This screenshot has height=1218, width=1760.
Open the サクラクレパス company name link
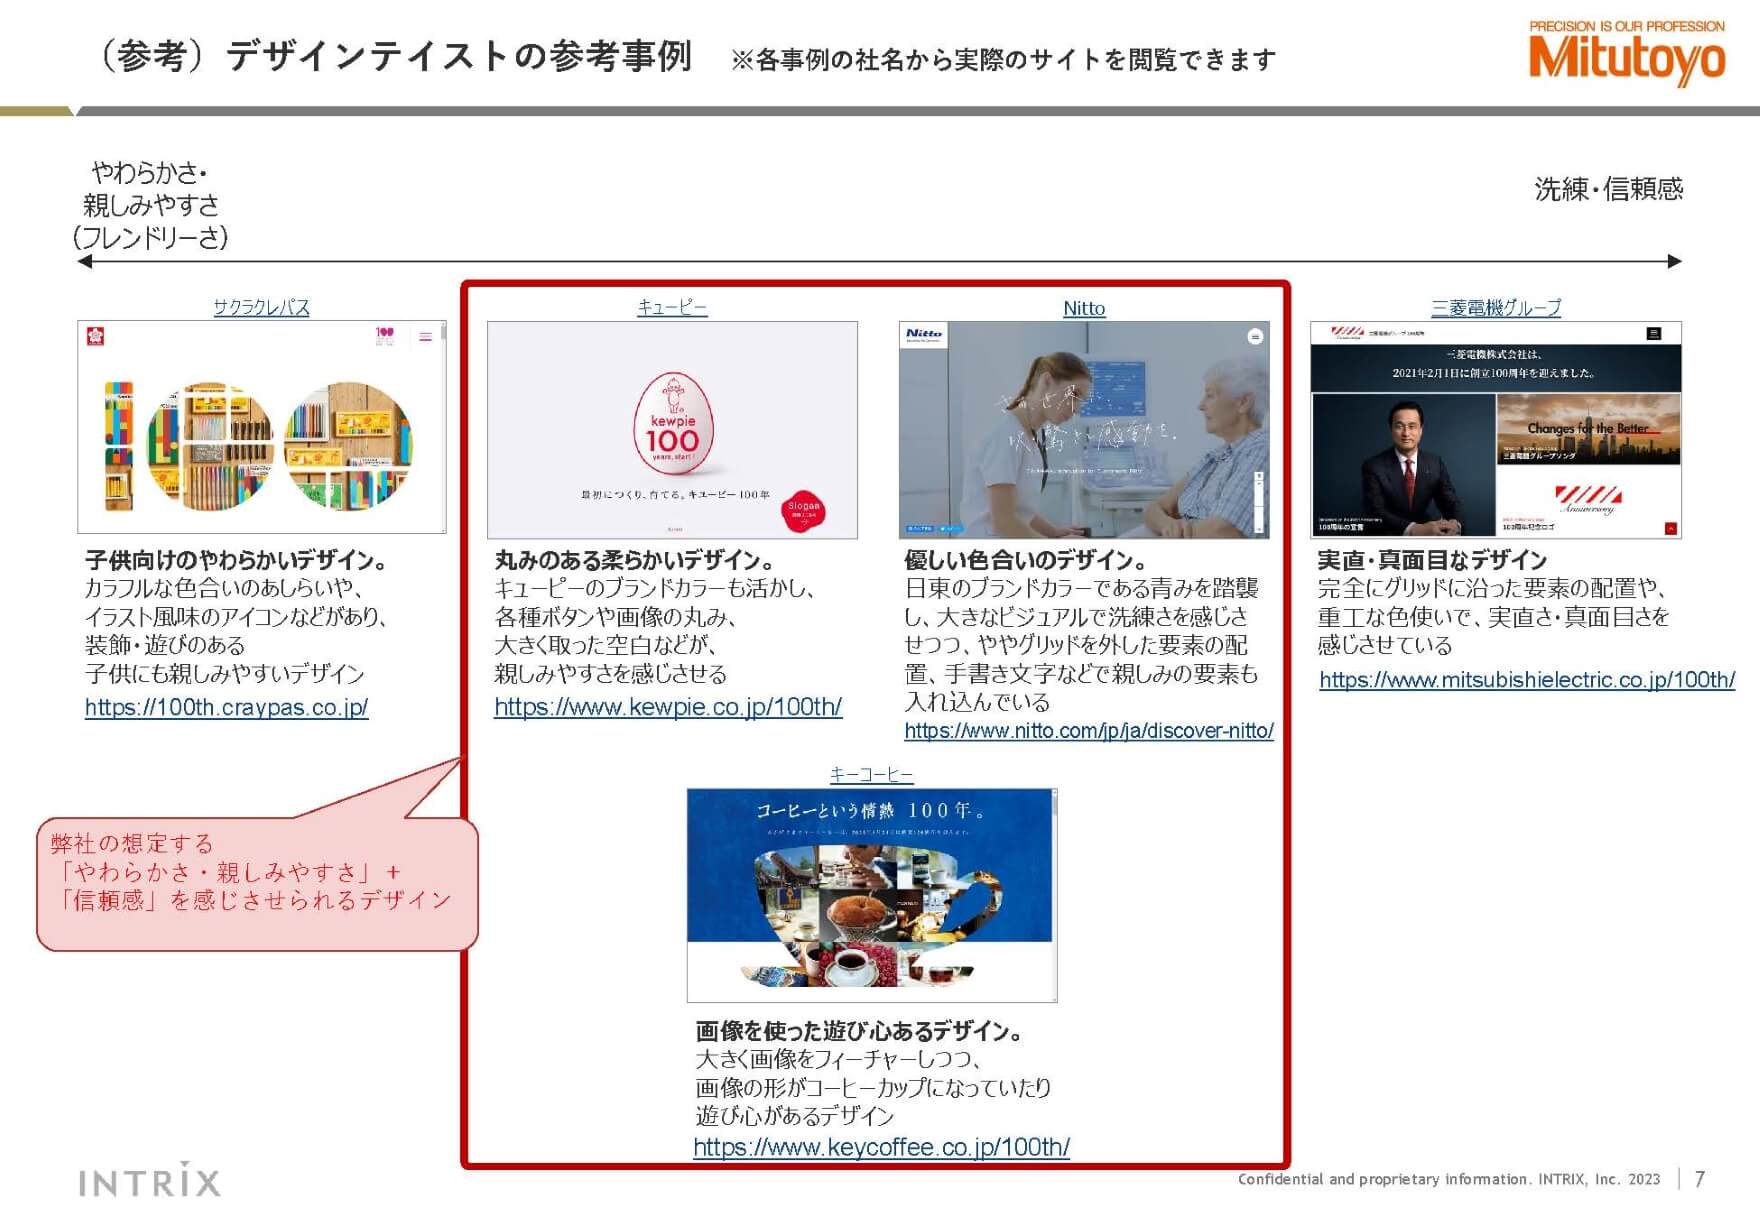click(261, 307)
